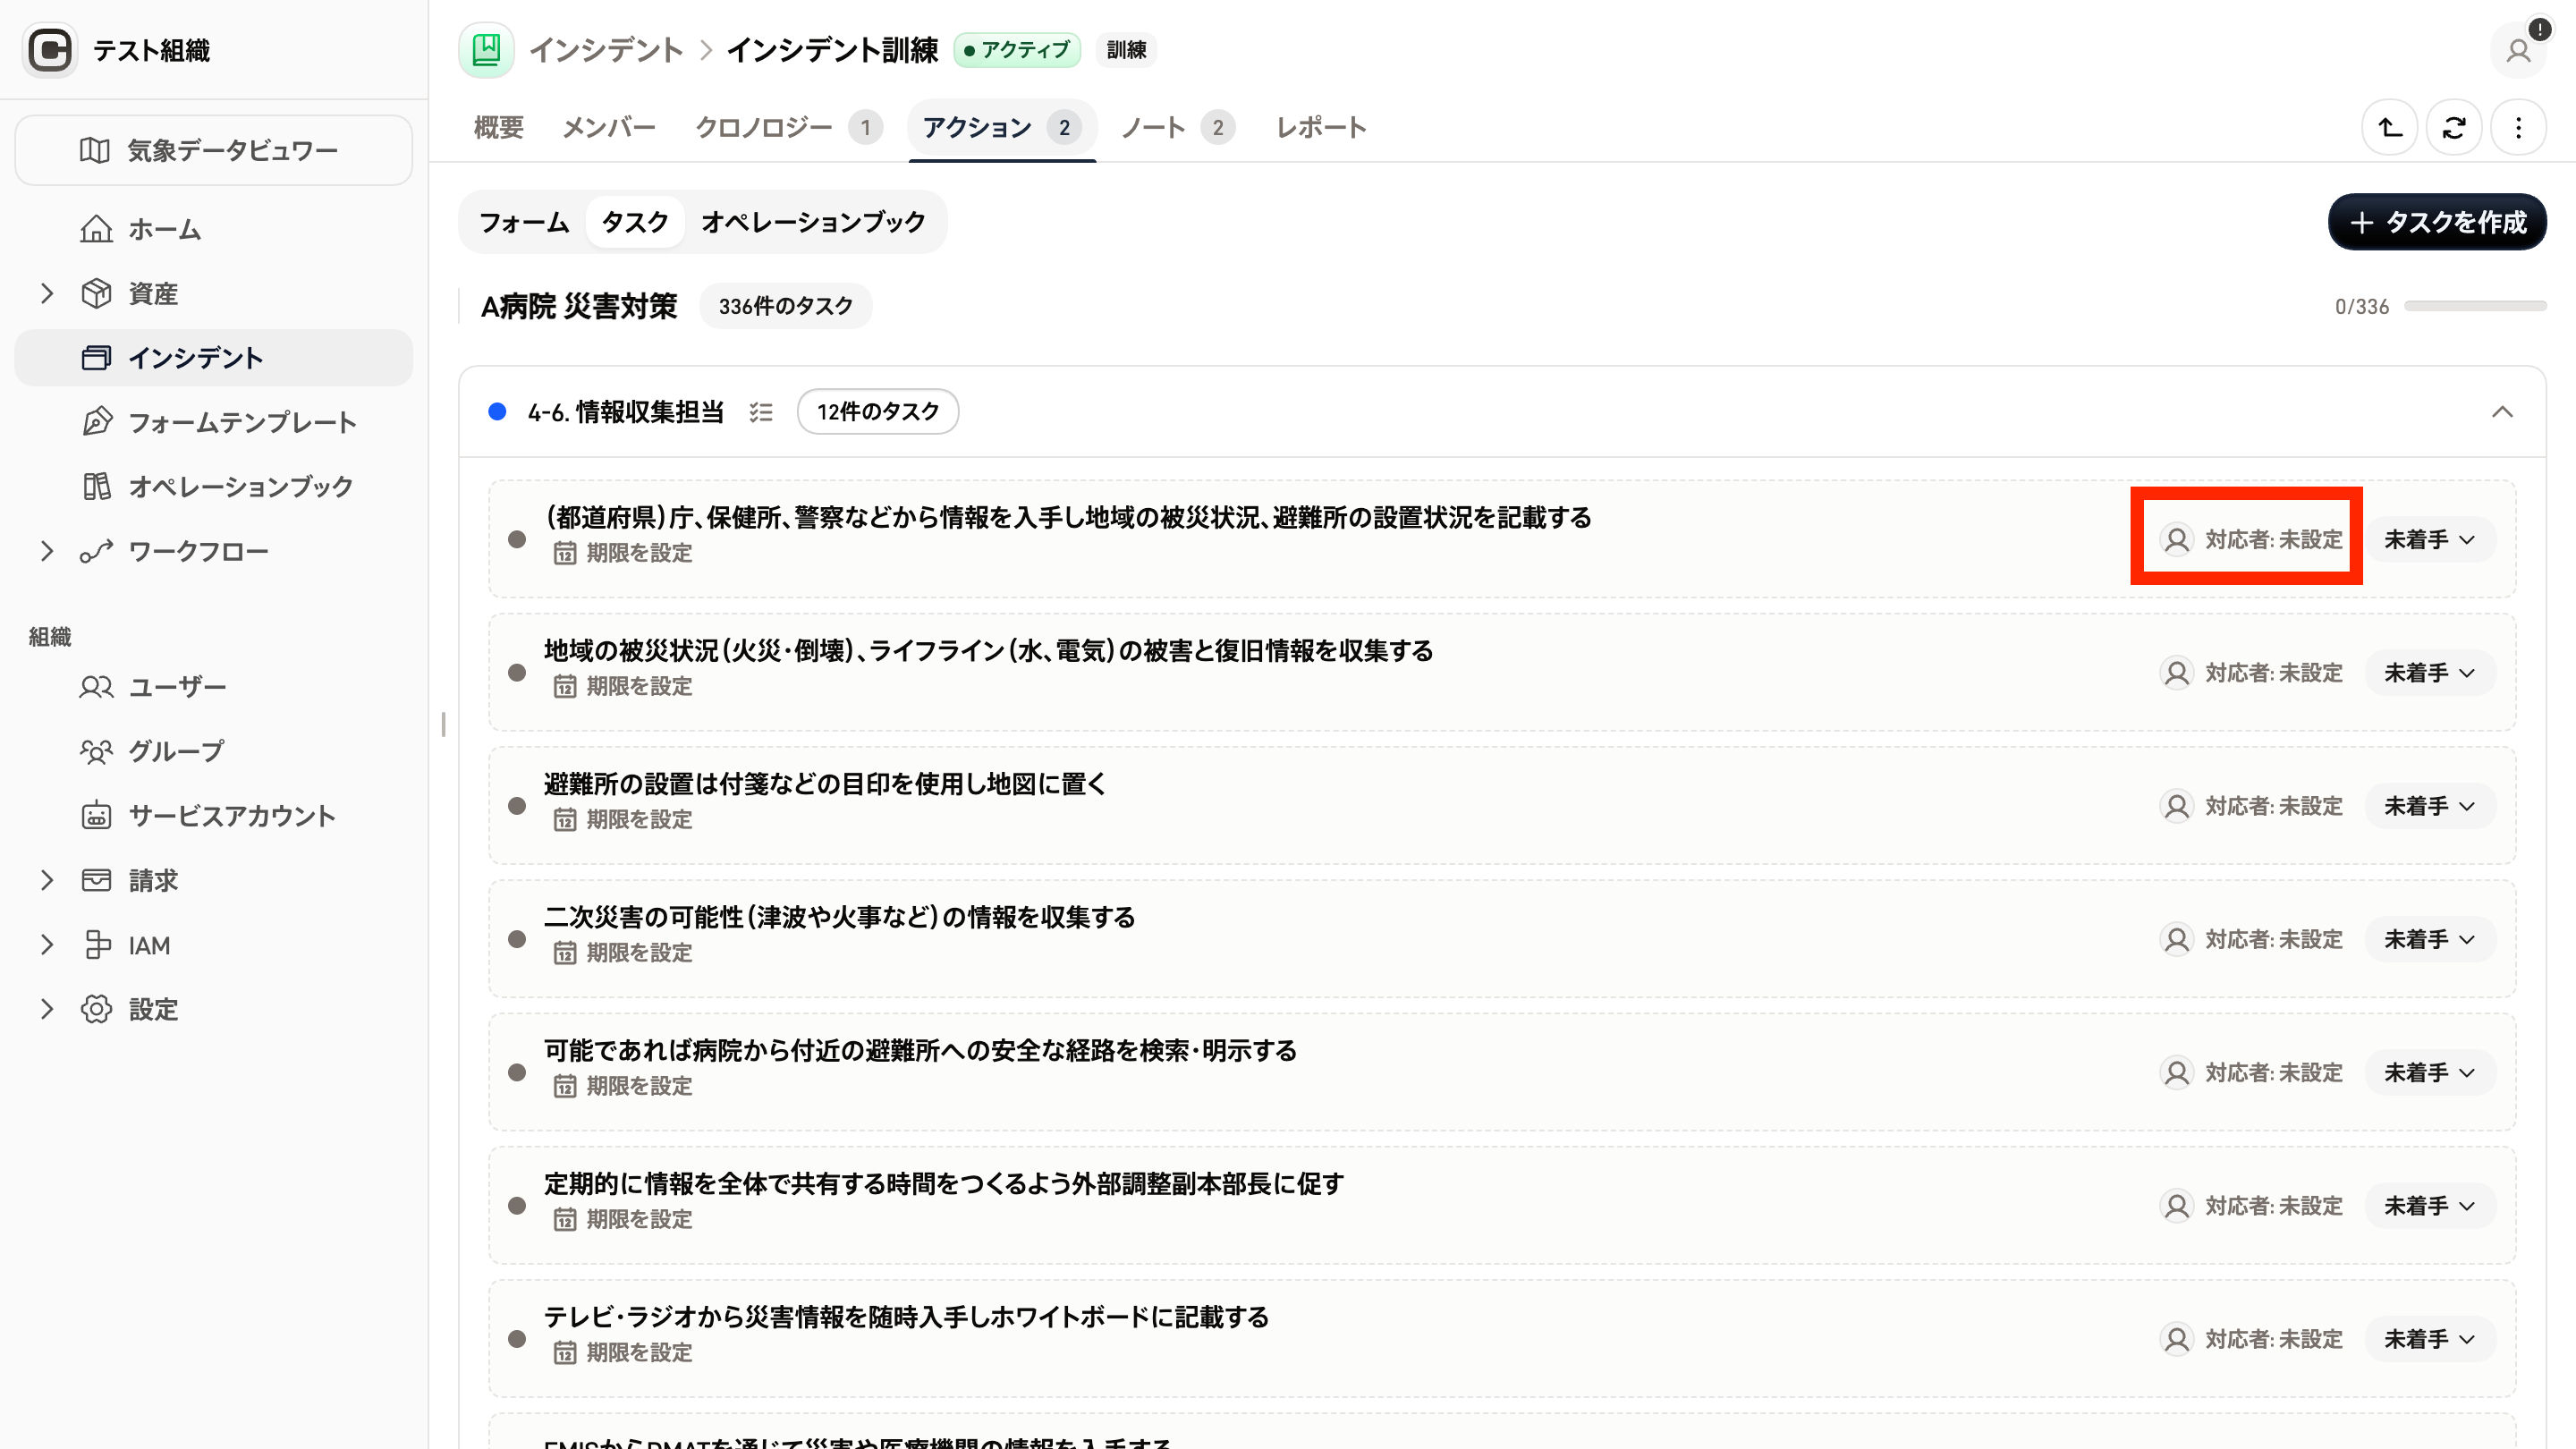Click the タスクを作成 button
This screenshot has height=1449, width=2576.
click(2437, 222)
